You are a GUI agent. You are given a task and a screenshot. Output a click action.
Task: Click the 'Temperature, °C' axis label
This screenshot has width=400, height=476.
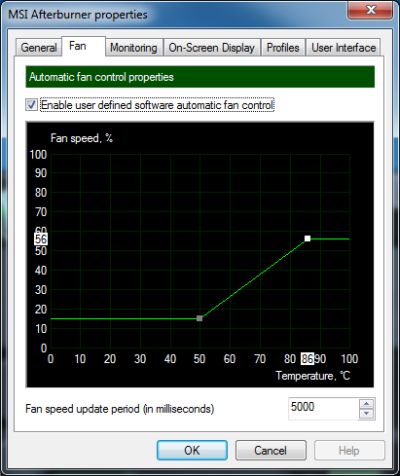pyautogui.click(x=313, y=376)
